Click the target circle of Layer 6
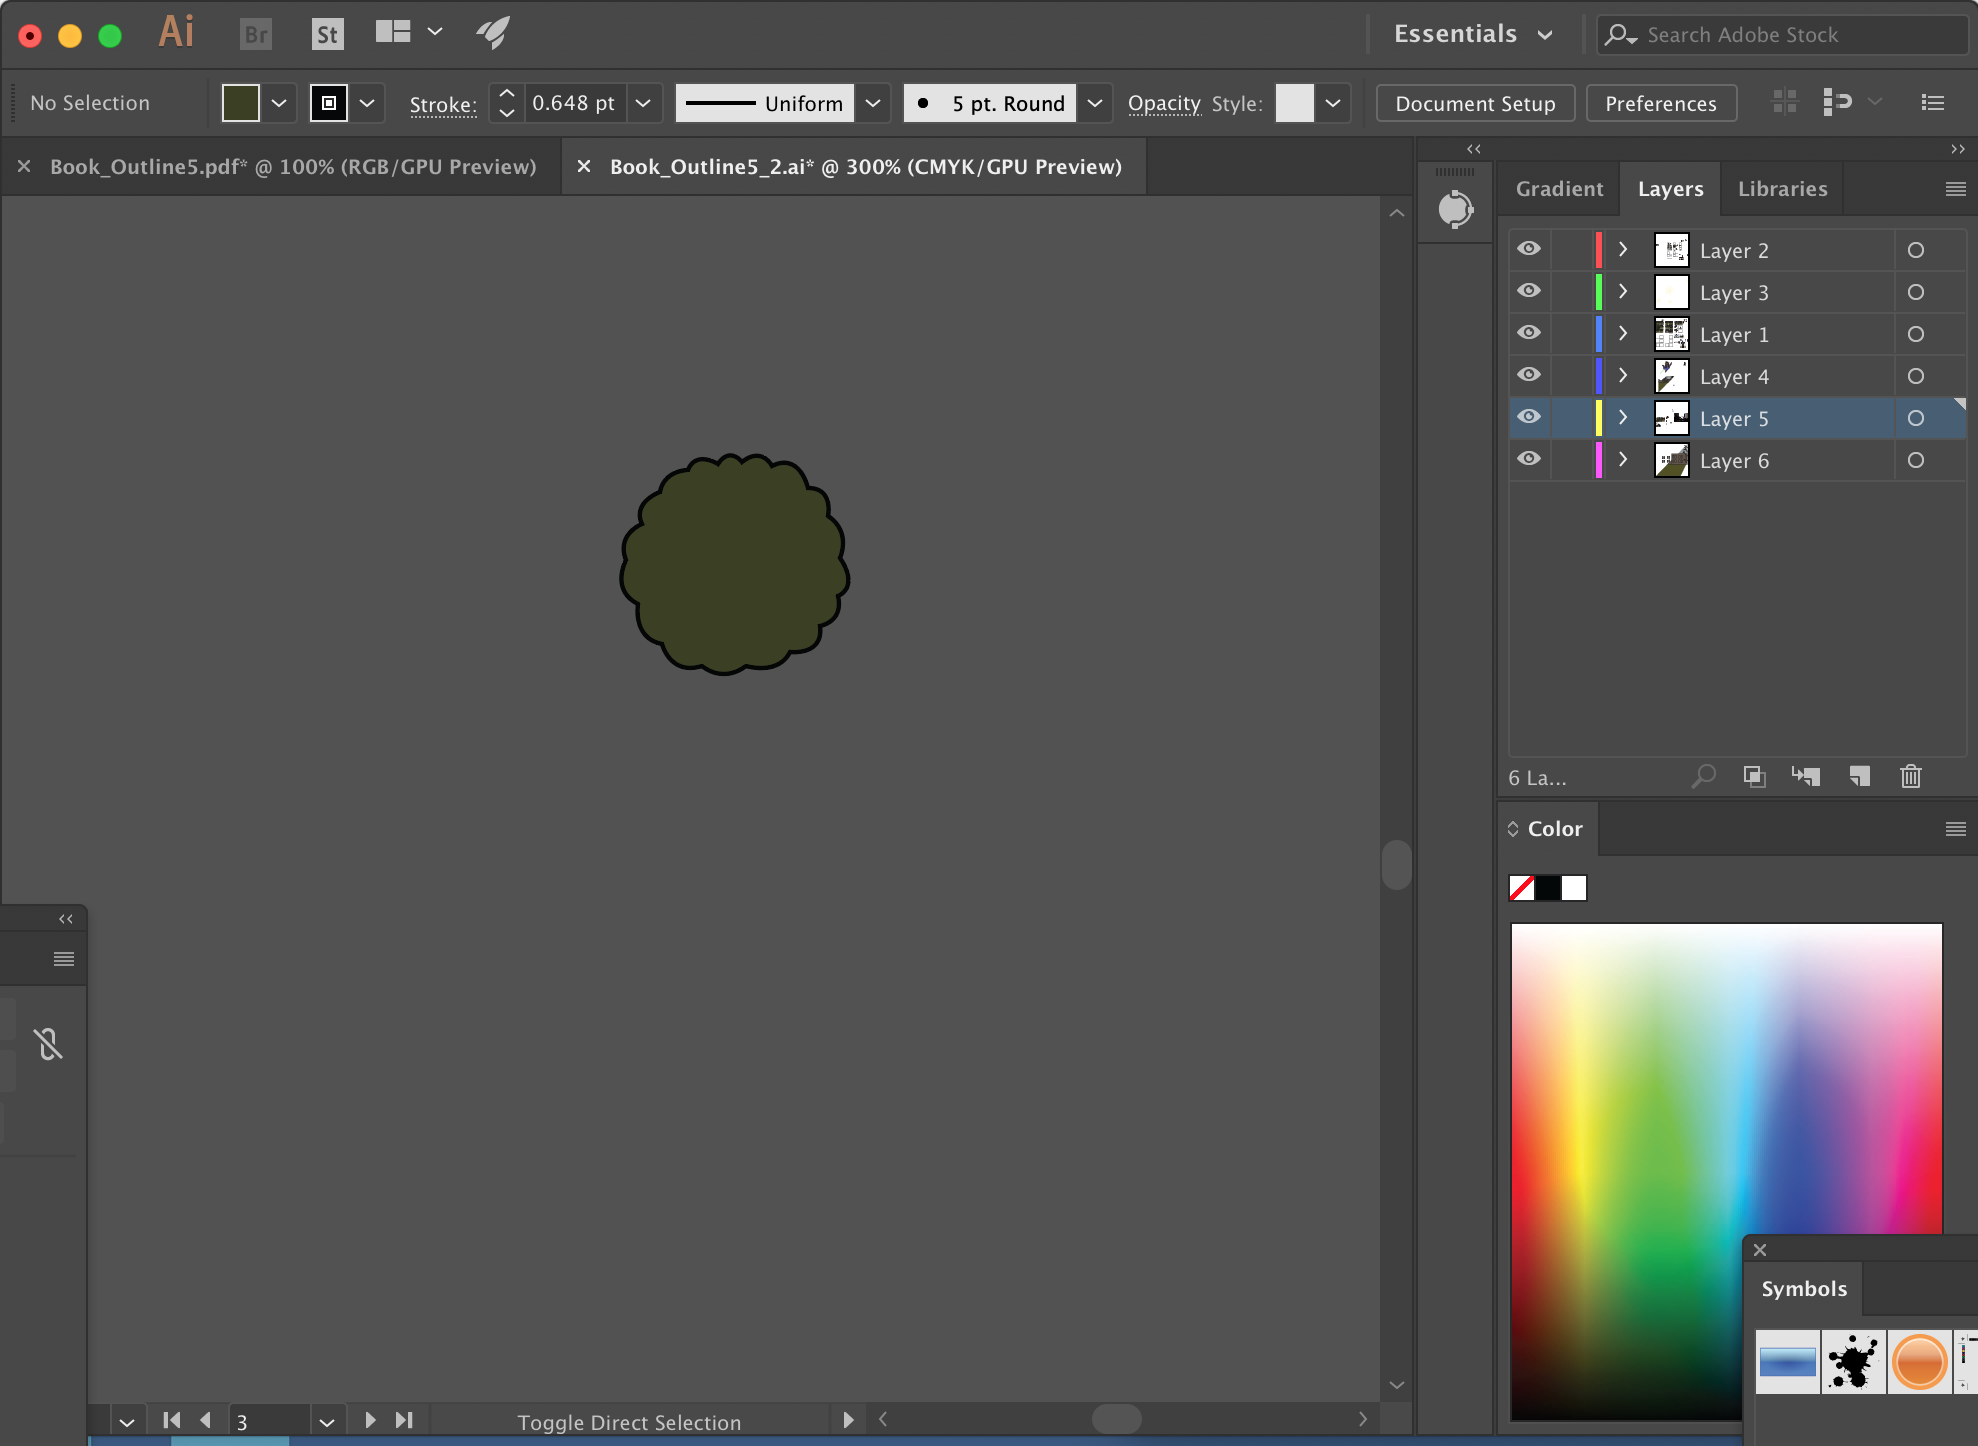The height and width of the screenshot is (1446, 1978). [x=1915, y=460]
